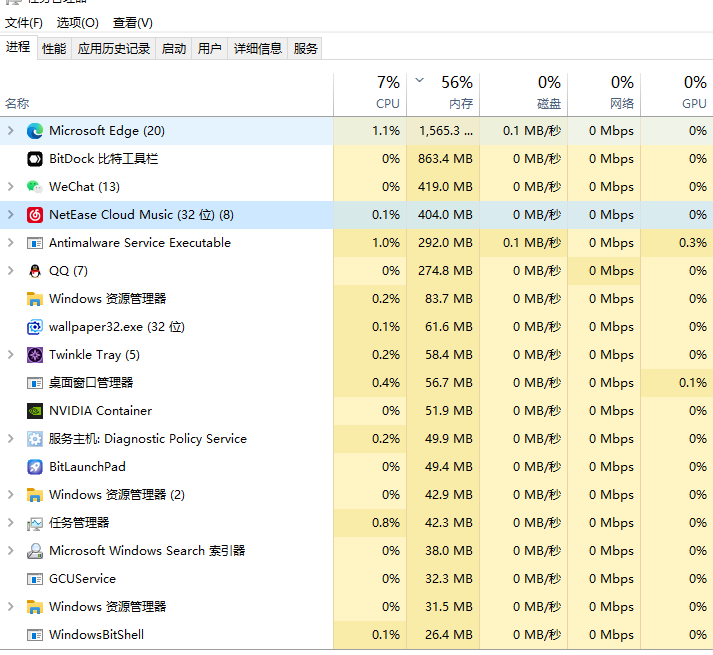This screenshot has height=655, width=713.
Task: Expand the Twinkle Tray (5) group
Action: [x=11, y=355]
